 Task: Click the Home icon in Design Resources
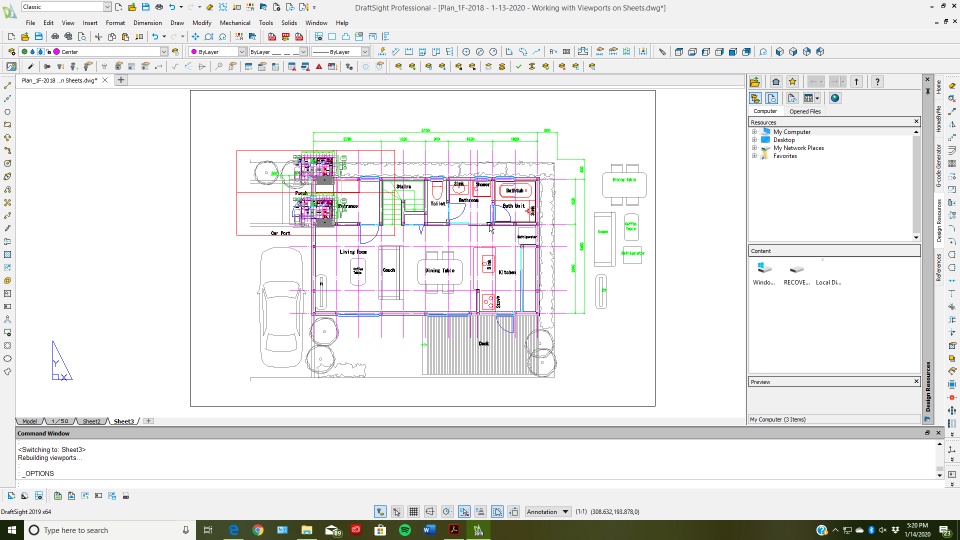pyautogui.click(x=775, y=82)
